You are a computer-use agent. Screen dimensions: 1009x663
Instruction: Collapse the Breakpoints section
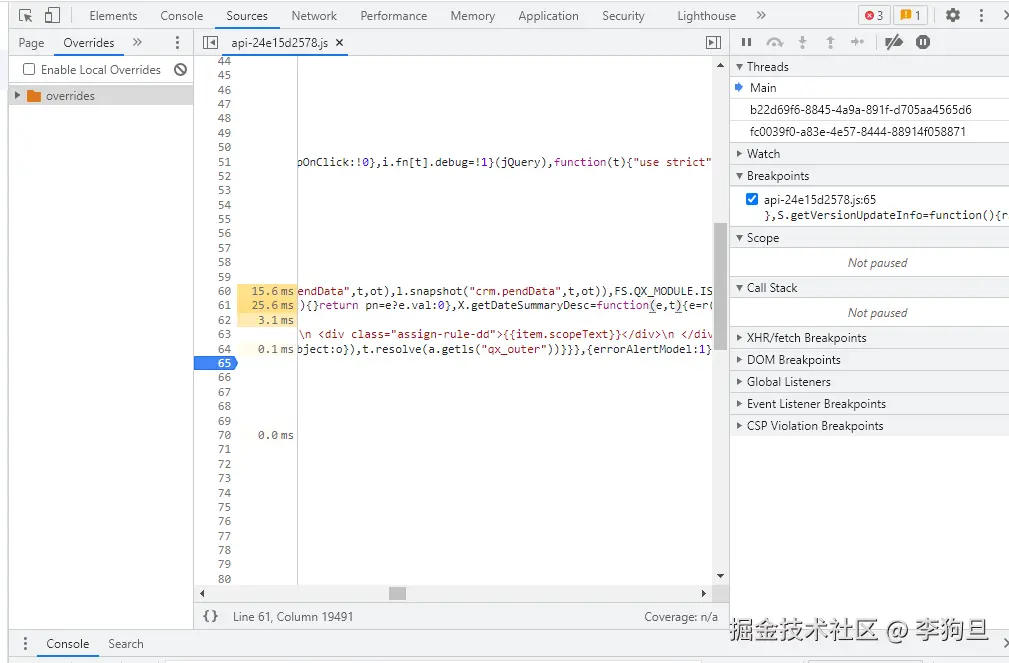click(739, 176)
